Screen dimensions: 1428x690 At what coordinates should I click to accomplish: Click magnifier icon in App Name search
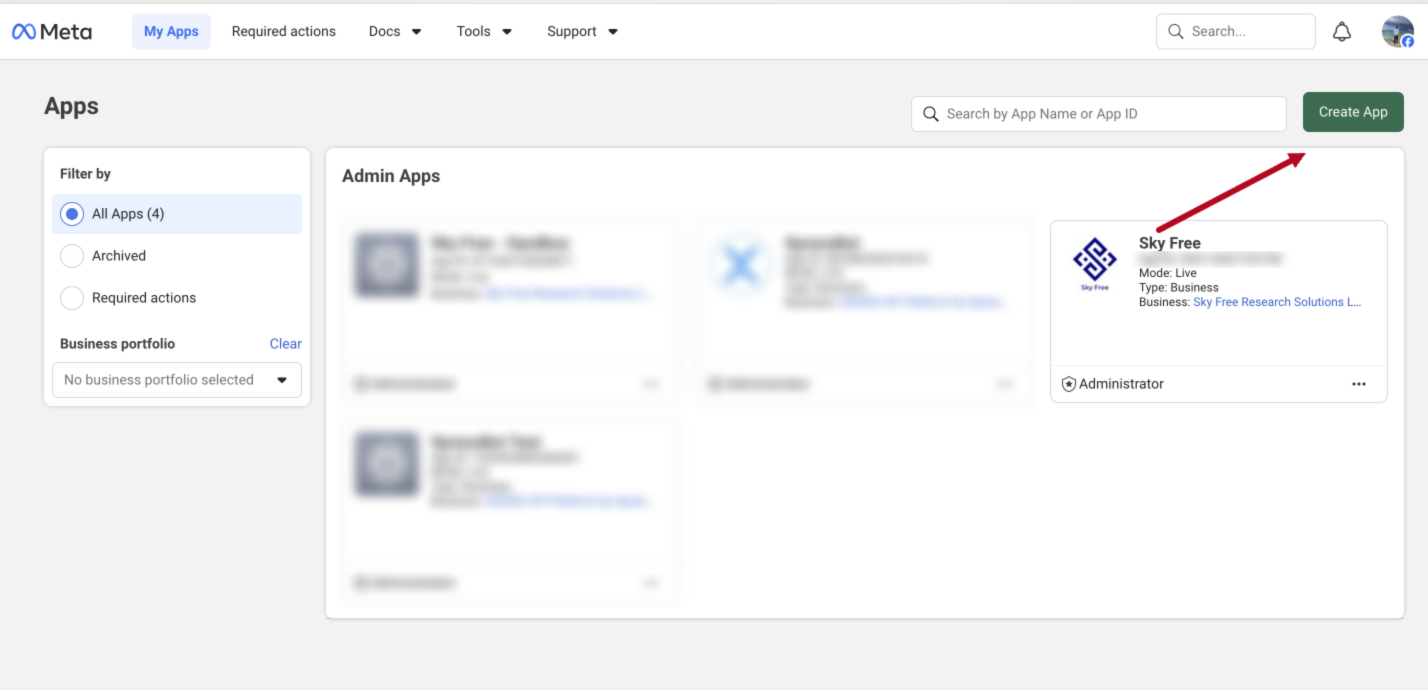point(930,114)
